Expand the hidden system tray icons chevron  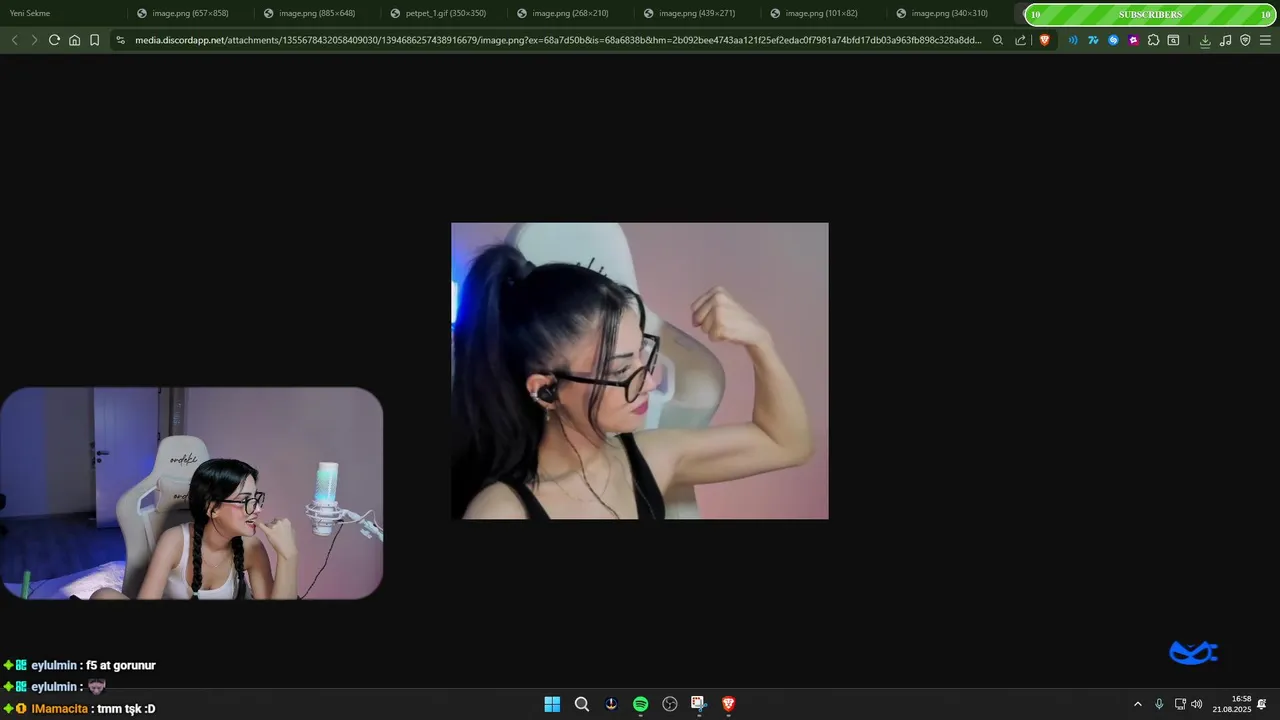[1137, 704]
